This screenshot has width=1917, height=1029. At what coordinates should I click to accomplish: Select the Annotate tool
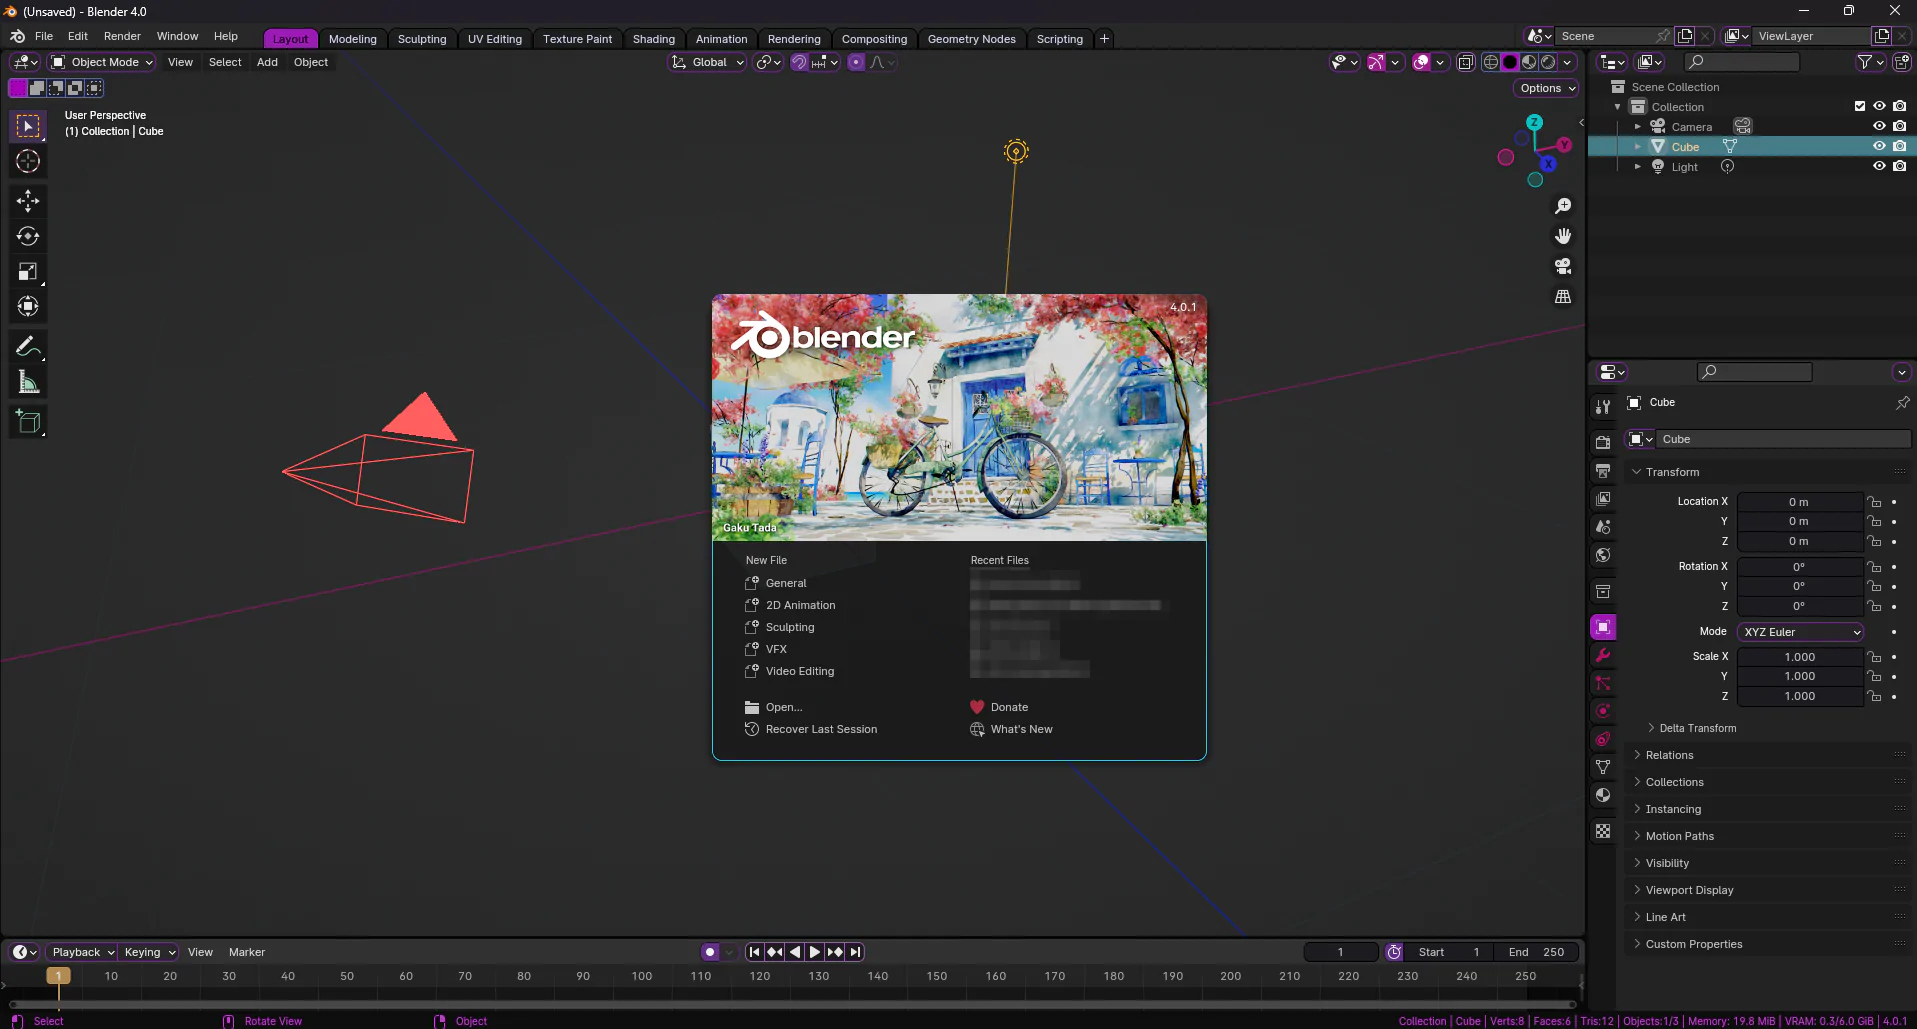coord(28,347)
